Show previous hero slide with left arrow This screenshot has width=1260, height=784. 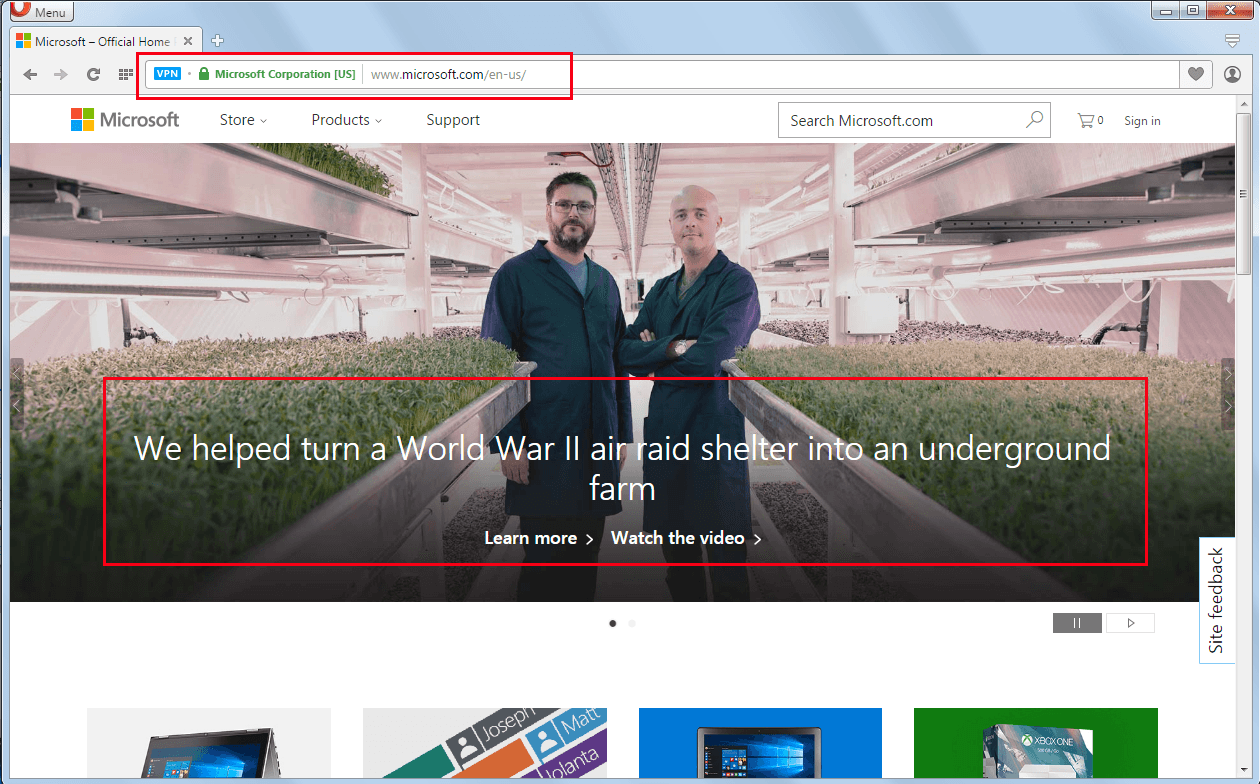click(x=16, y=394)
